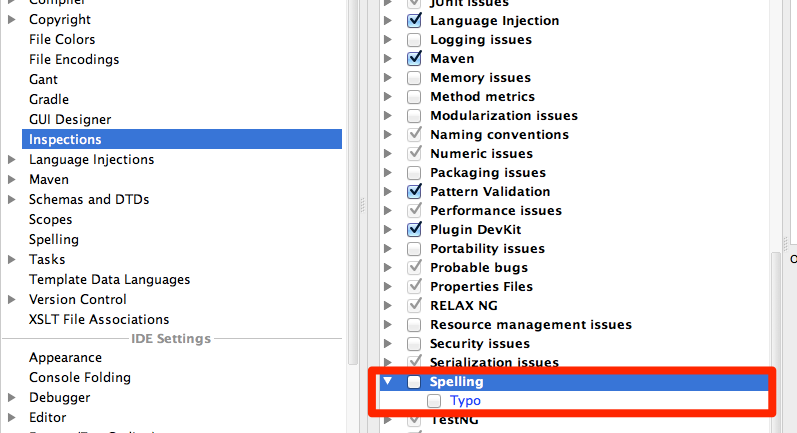This screenshot has height=433, width=797.
Task: Enable the Spelling inspection checkbox
Action: click(x=413, y=382)
